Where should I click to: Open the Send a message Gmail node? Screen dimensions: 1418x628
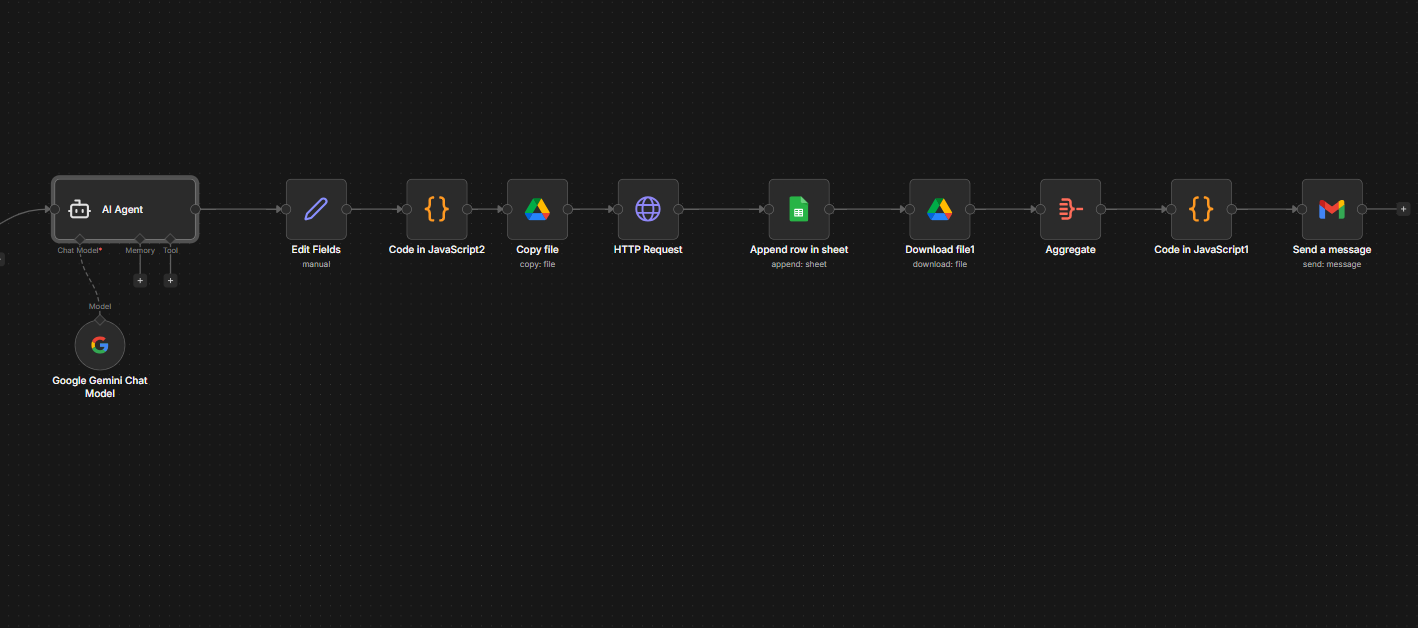[x=1331, y=209]
